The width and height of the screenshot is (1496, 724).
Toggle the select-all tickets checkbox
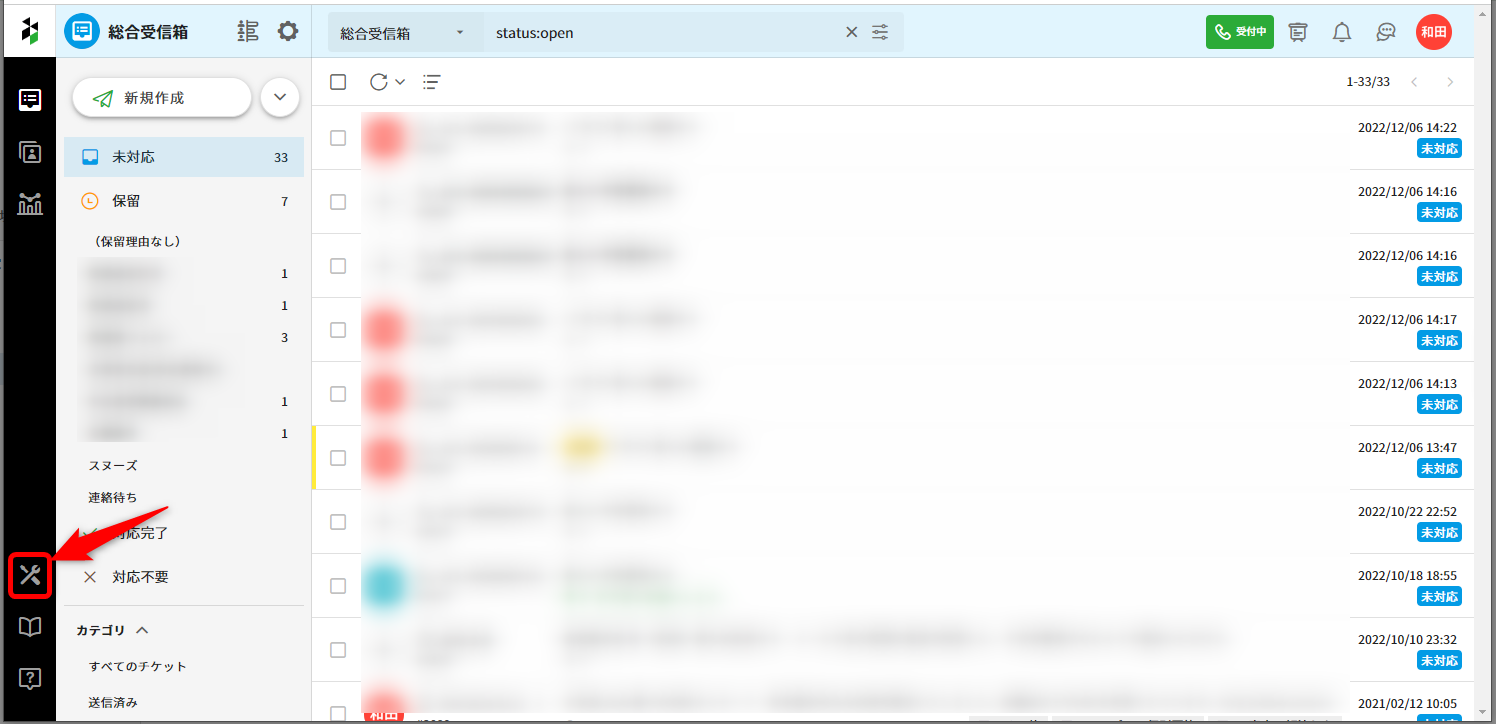click(338, 82)
